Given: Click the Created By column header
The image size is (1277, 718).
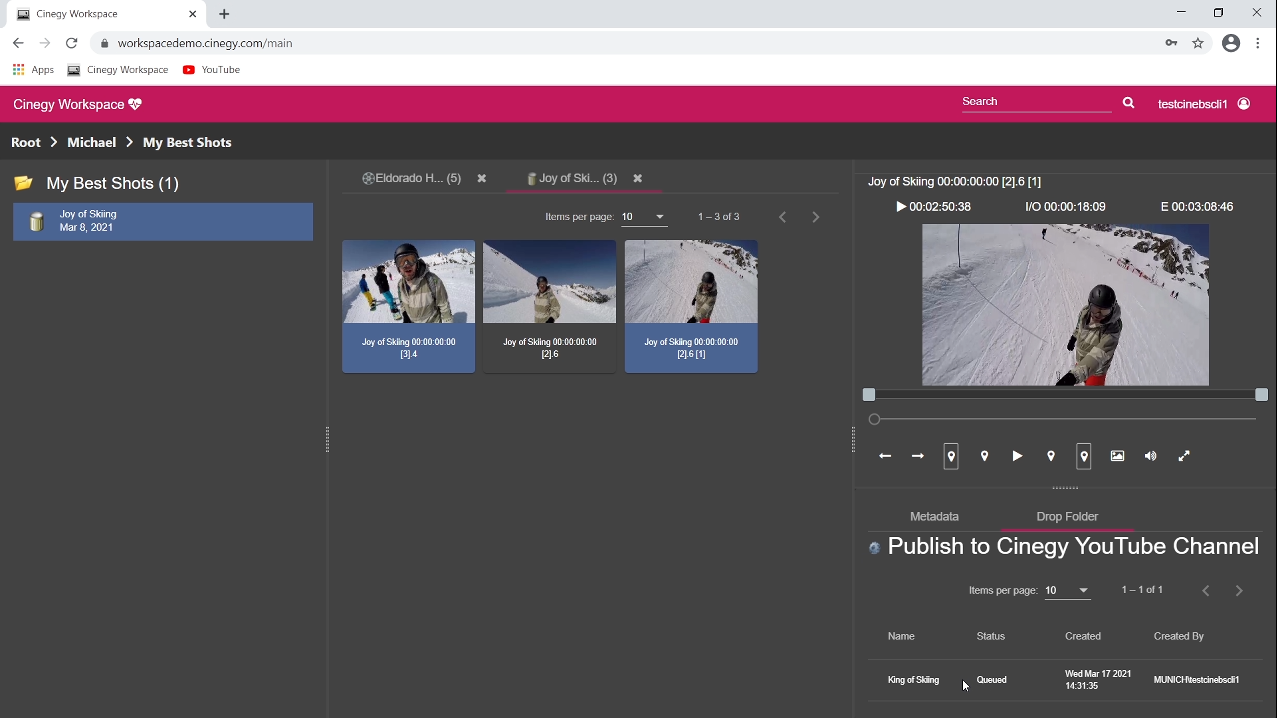Looking at the screenshot, I should coord(1179,636).
